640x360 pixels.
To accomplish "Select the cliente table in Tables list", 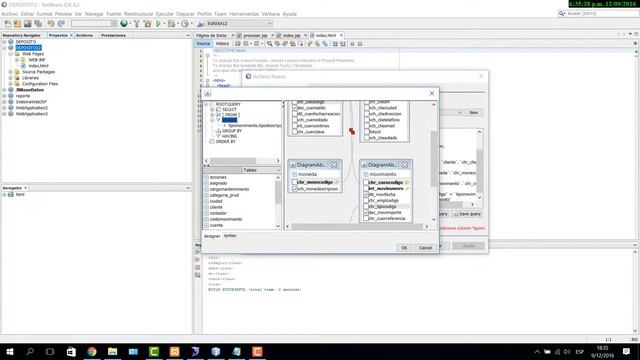I will pyautogui.click(x=216, y=207).
